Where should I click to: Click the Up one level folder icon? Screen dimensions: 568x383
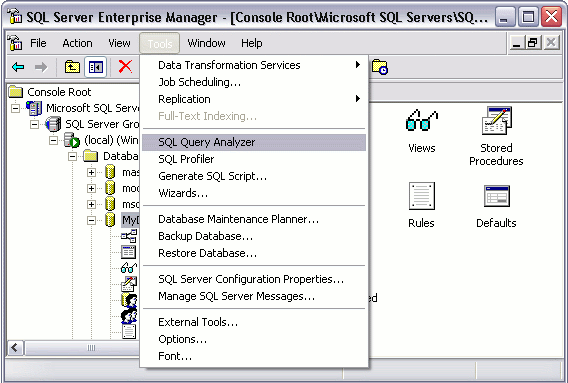click(x=72, y=67)
